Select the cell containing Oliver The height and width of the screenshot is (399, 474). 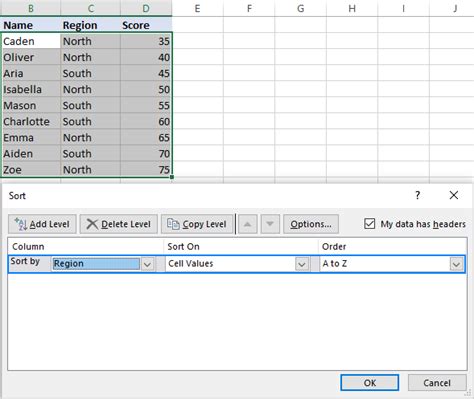point(31,57)
